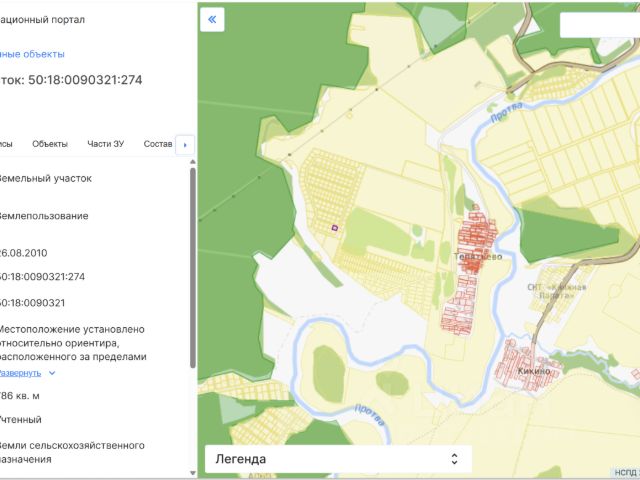Viewport: 640px width, 480px height.
Task: Click the Легенда up-down arrows
Action: 454,459
